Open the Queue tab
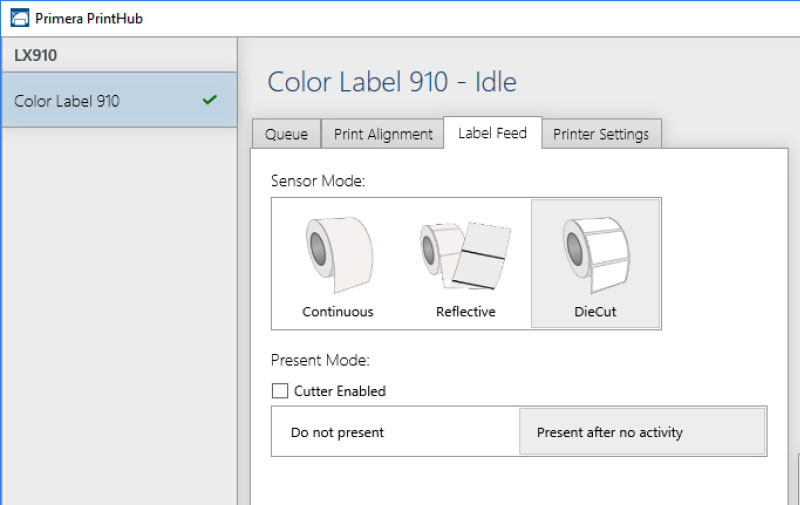The image size is (800, 505). (x=286, y=134)
